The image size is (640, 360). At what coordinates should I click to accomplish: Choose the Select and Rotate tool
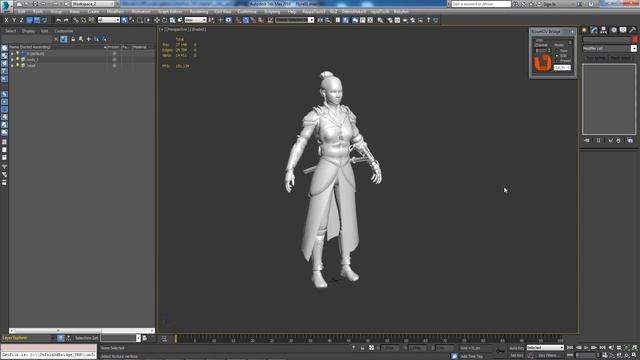[x=164, y=20]
